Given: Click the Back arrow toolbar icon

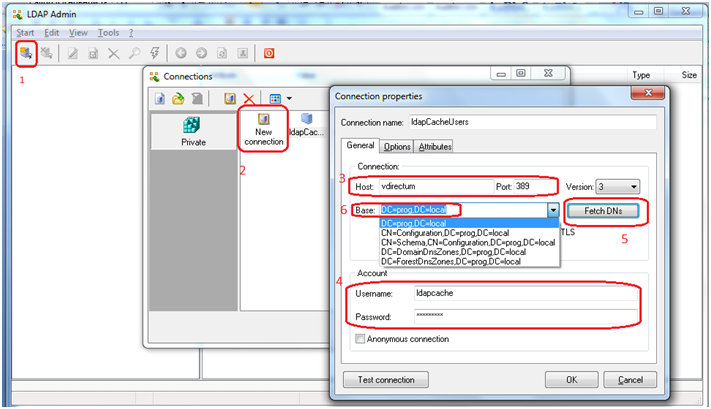Looking at the screenshot, I should point(181,54).
